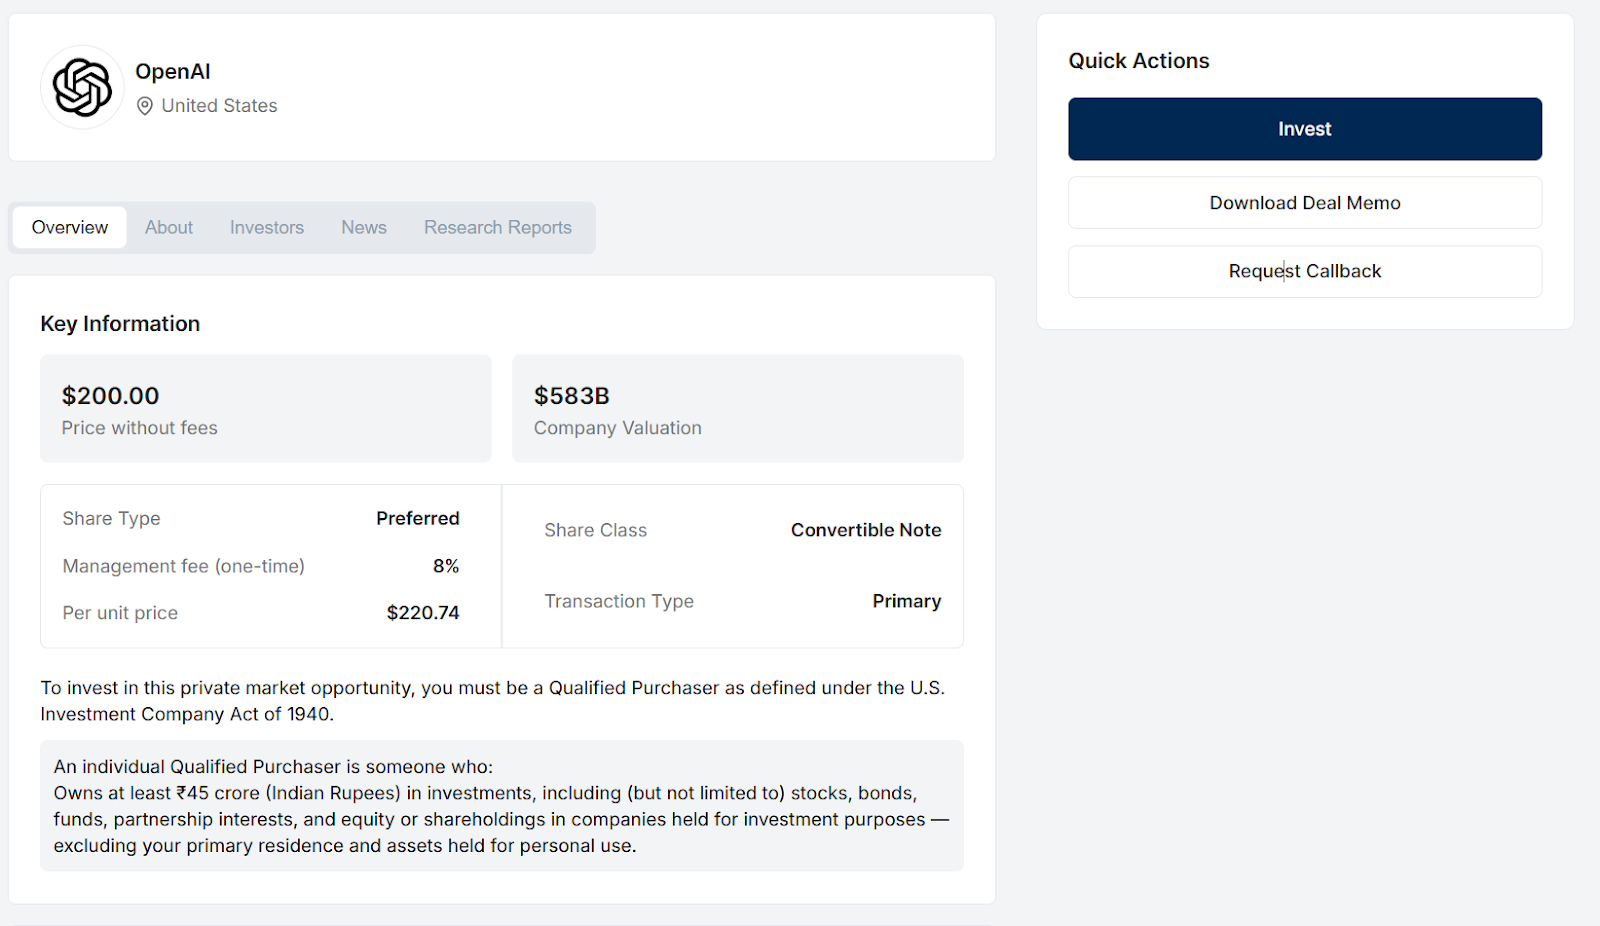1600x926 pixels.
Task: Click the $200.00 price card
Action: [265, 409]
